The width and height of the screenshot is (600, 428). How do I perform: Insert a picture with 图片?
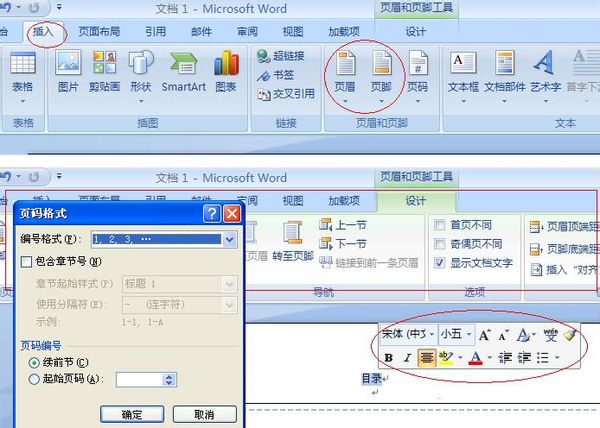[x=68, y=73]
